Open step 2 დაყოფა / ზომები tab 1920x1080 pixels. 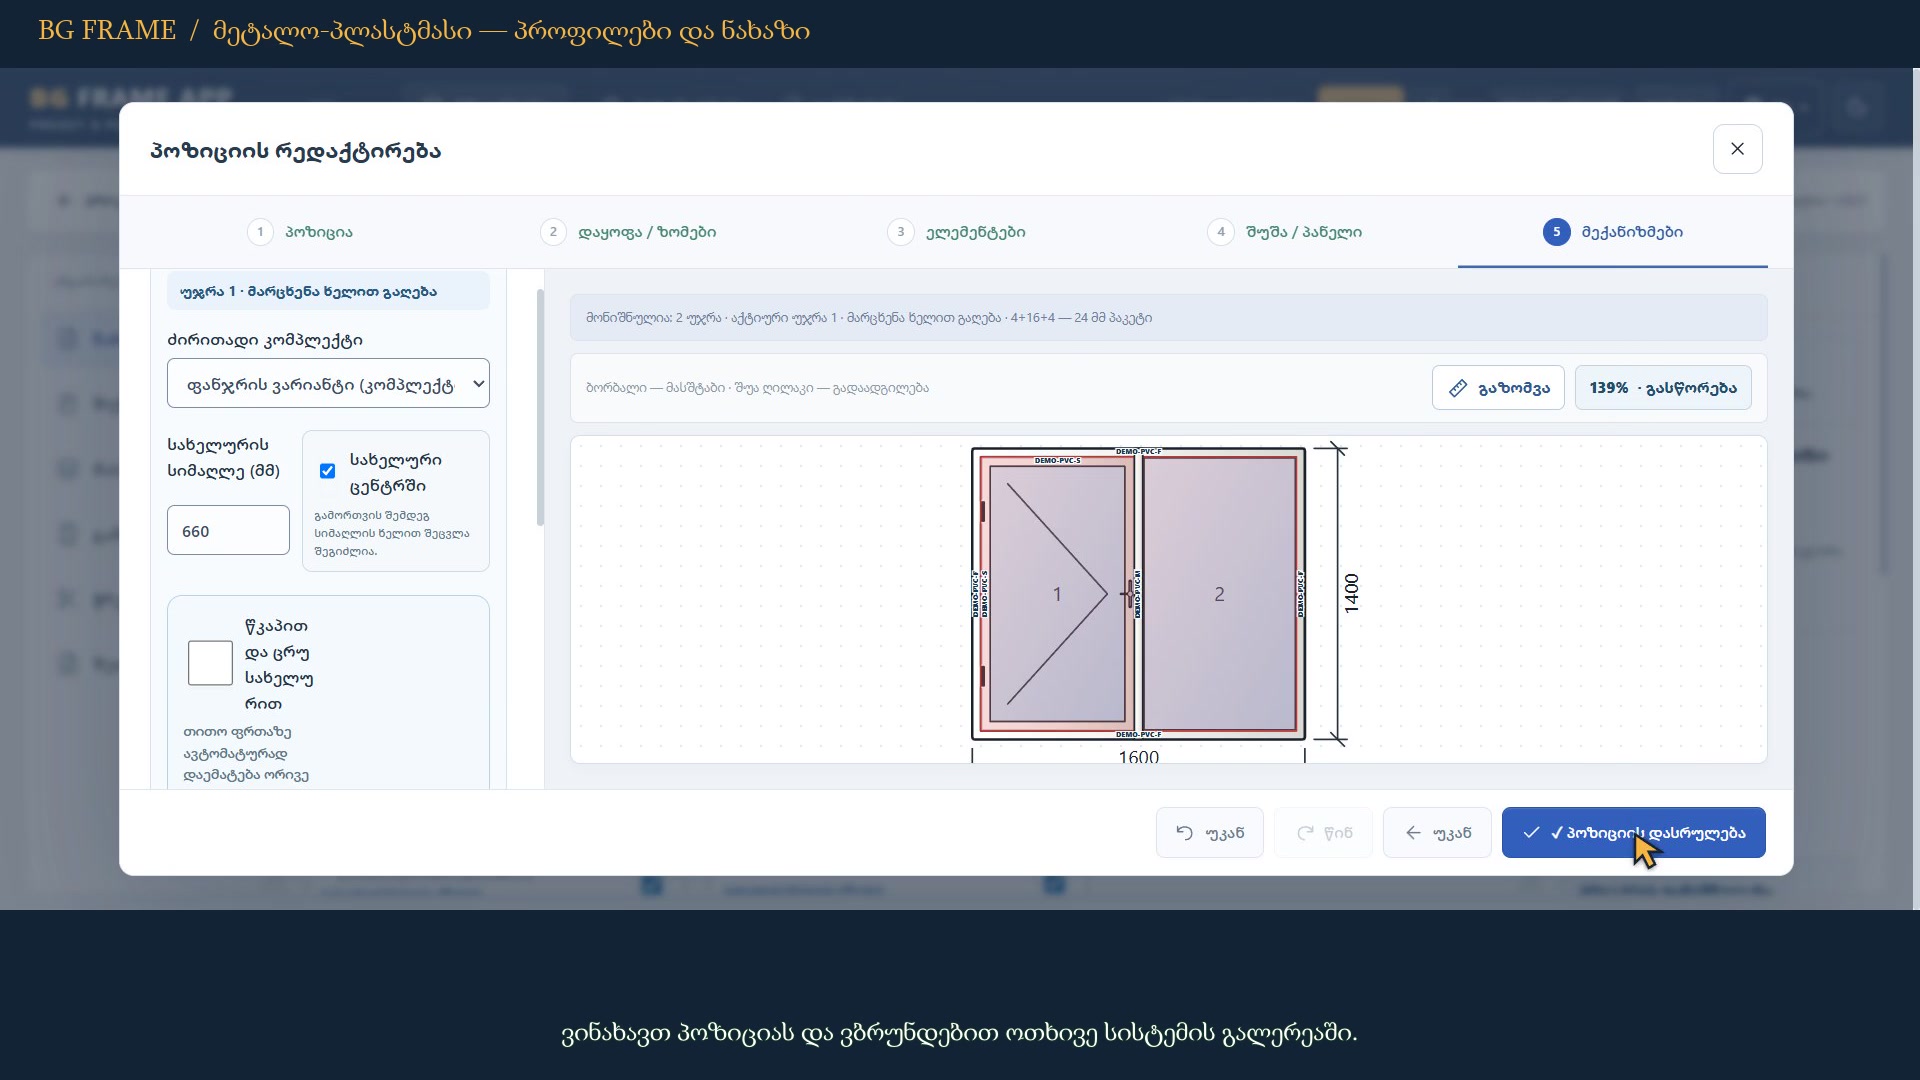coord(628,232)
